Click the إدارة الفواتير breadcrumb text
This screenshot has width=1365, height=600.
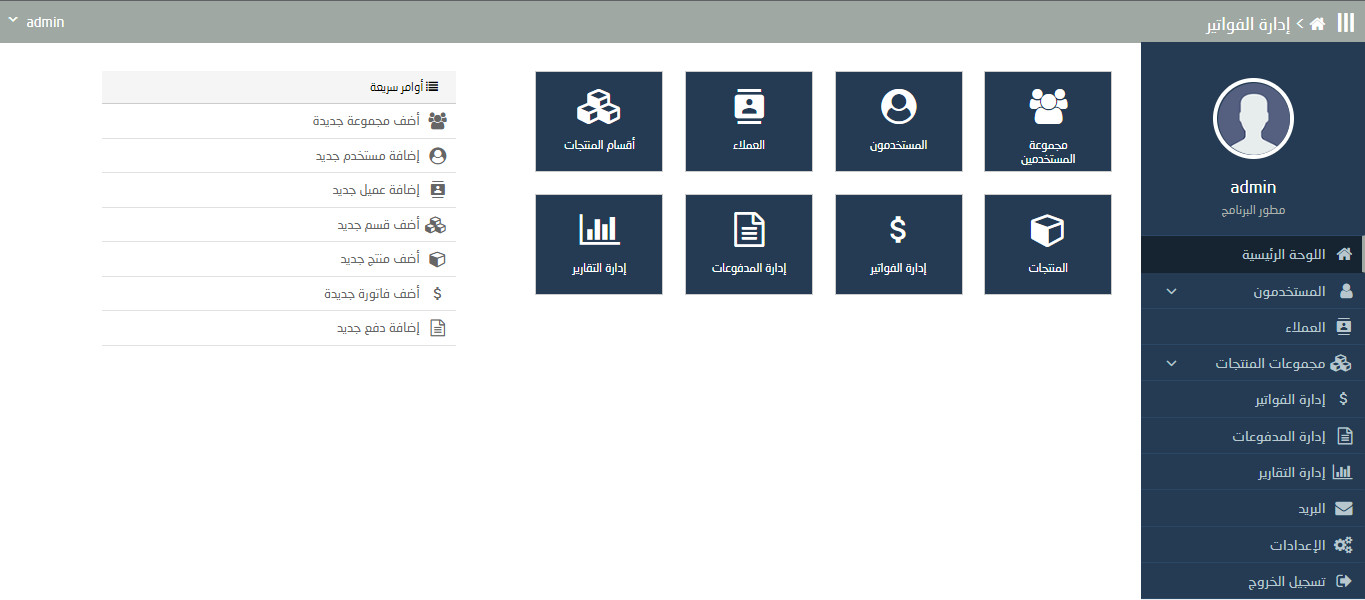click(1248, 23)
